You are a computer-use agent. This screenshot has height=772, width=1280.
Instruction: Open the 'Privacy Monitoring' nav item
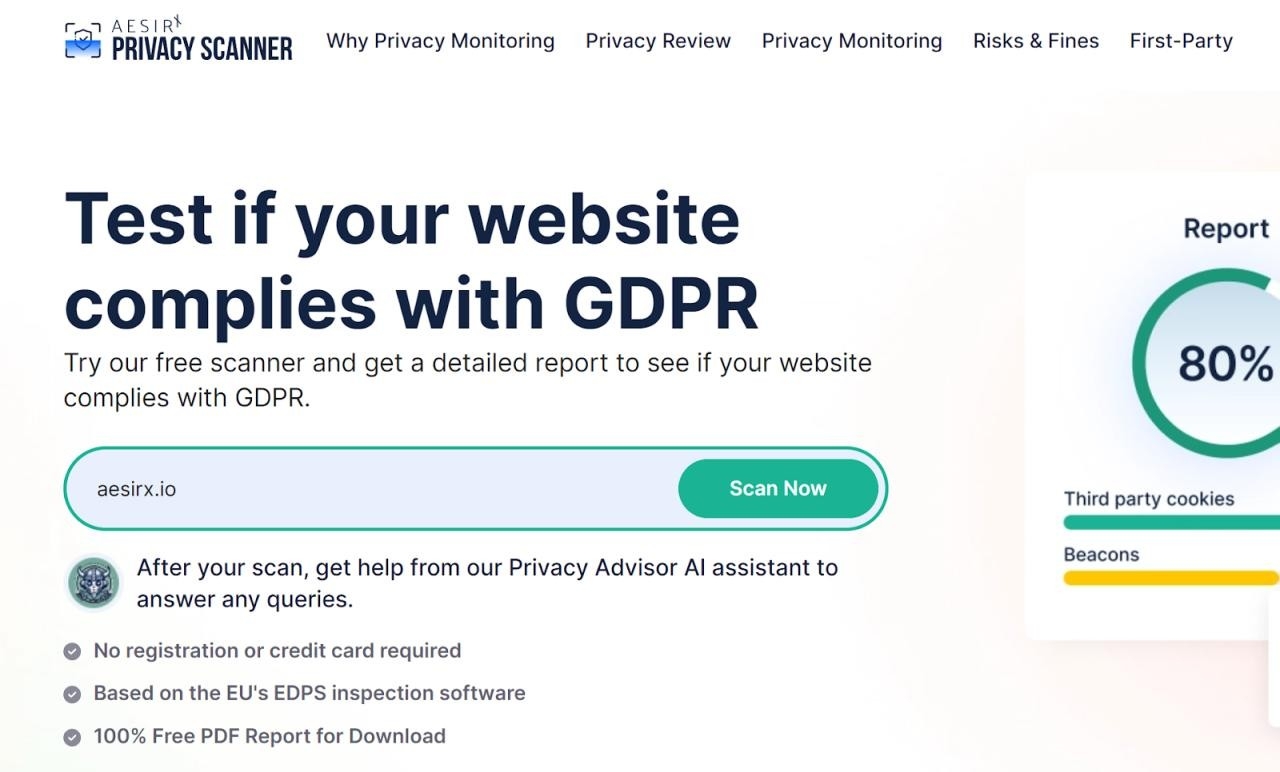tap(852, 41)
